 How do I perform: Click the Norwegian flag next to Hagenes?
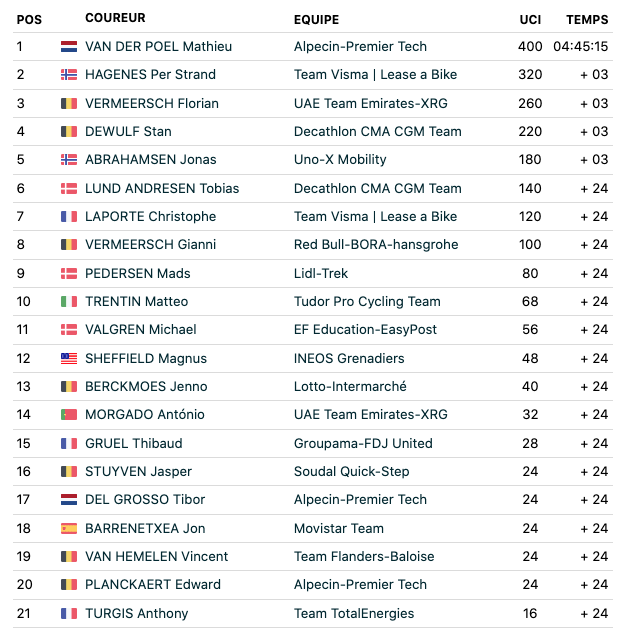click(x=69, y=75)
